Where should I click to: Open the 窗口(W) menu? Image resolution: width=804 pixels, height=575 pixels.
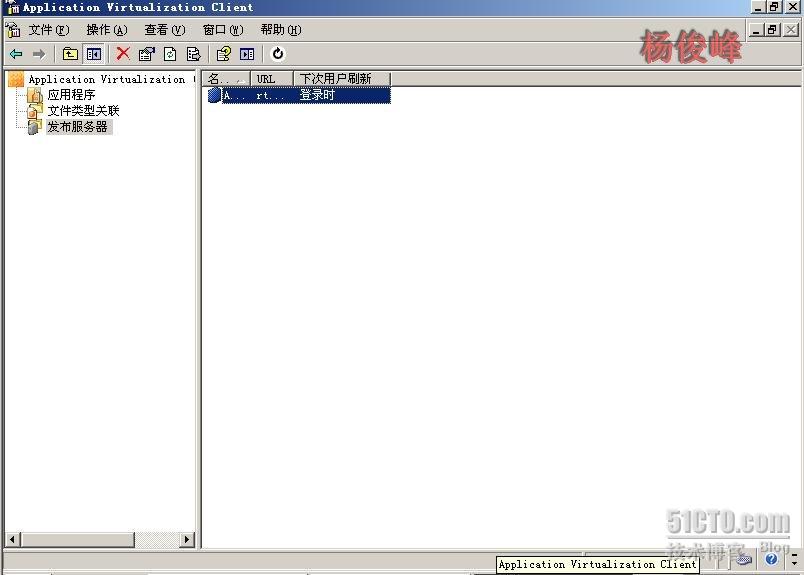point(223,30)
